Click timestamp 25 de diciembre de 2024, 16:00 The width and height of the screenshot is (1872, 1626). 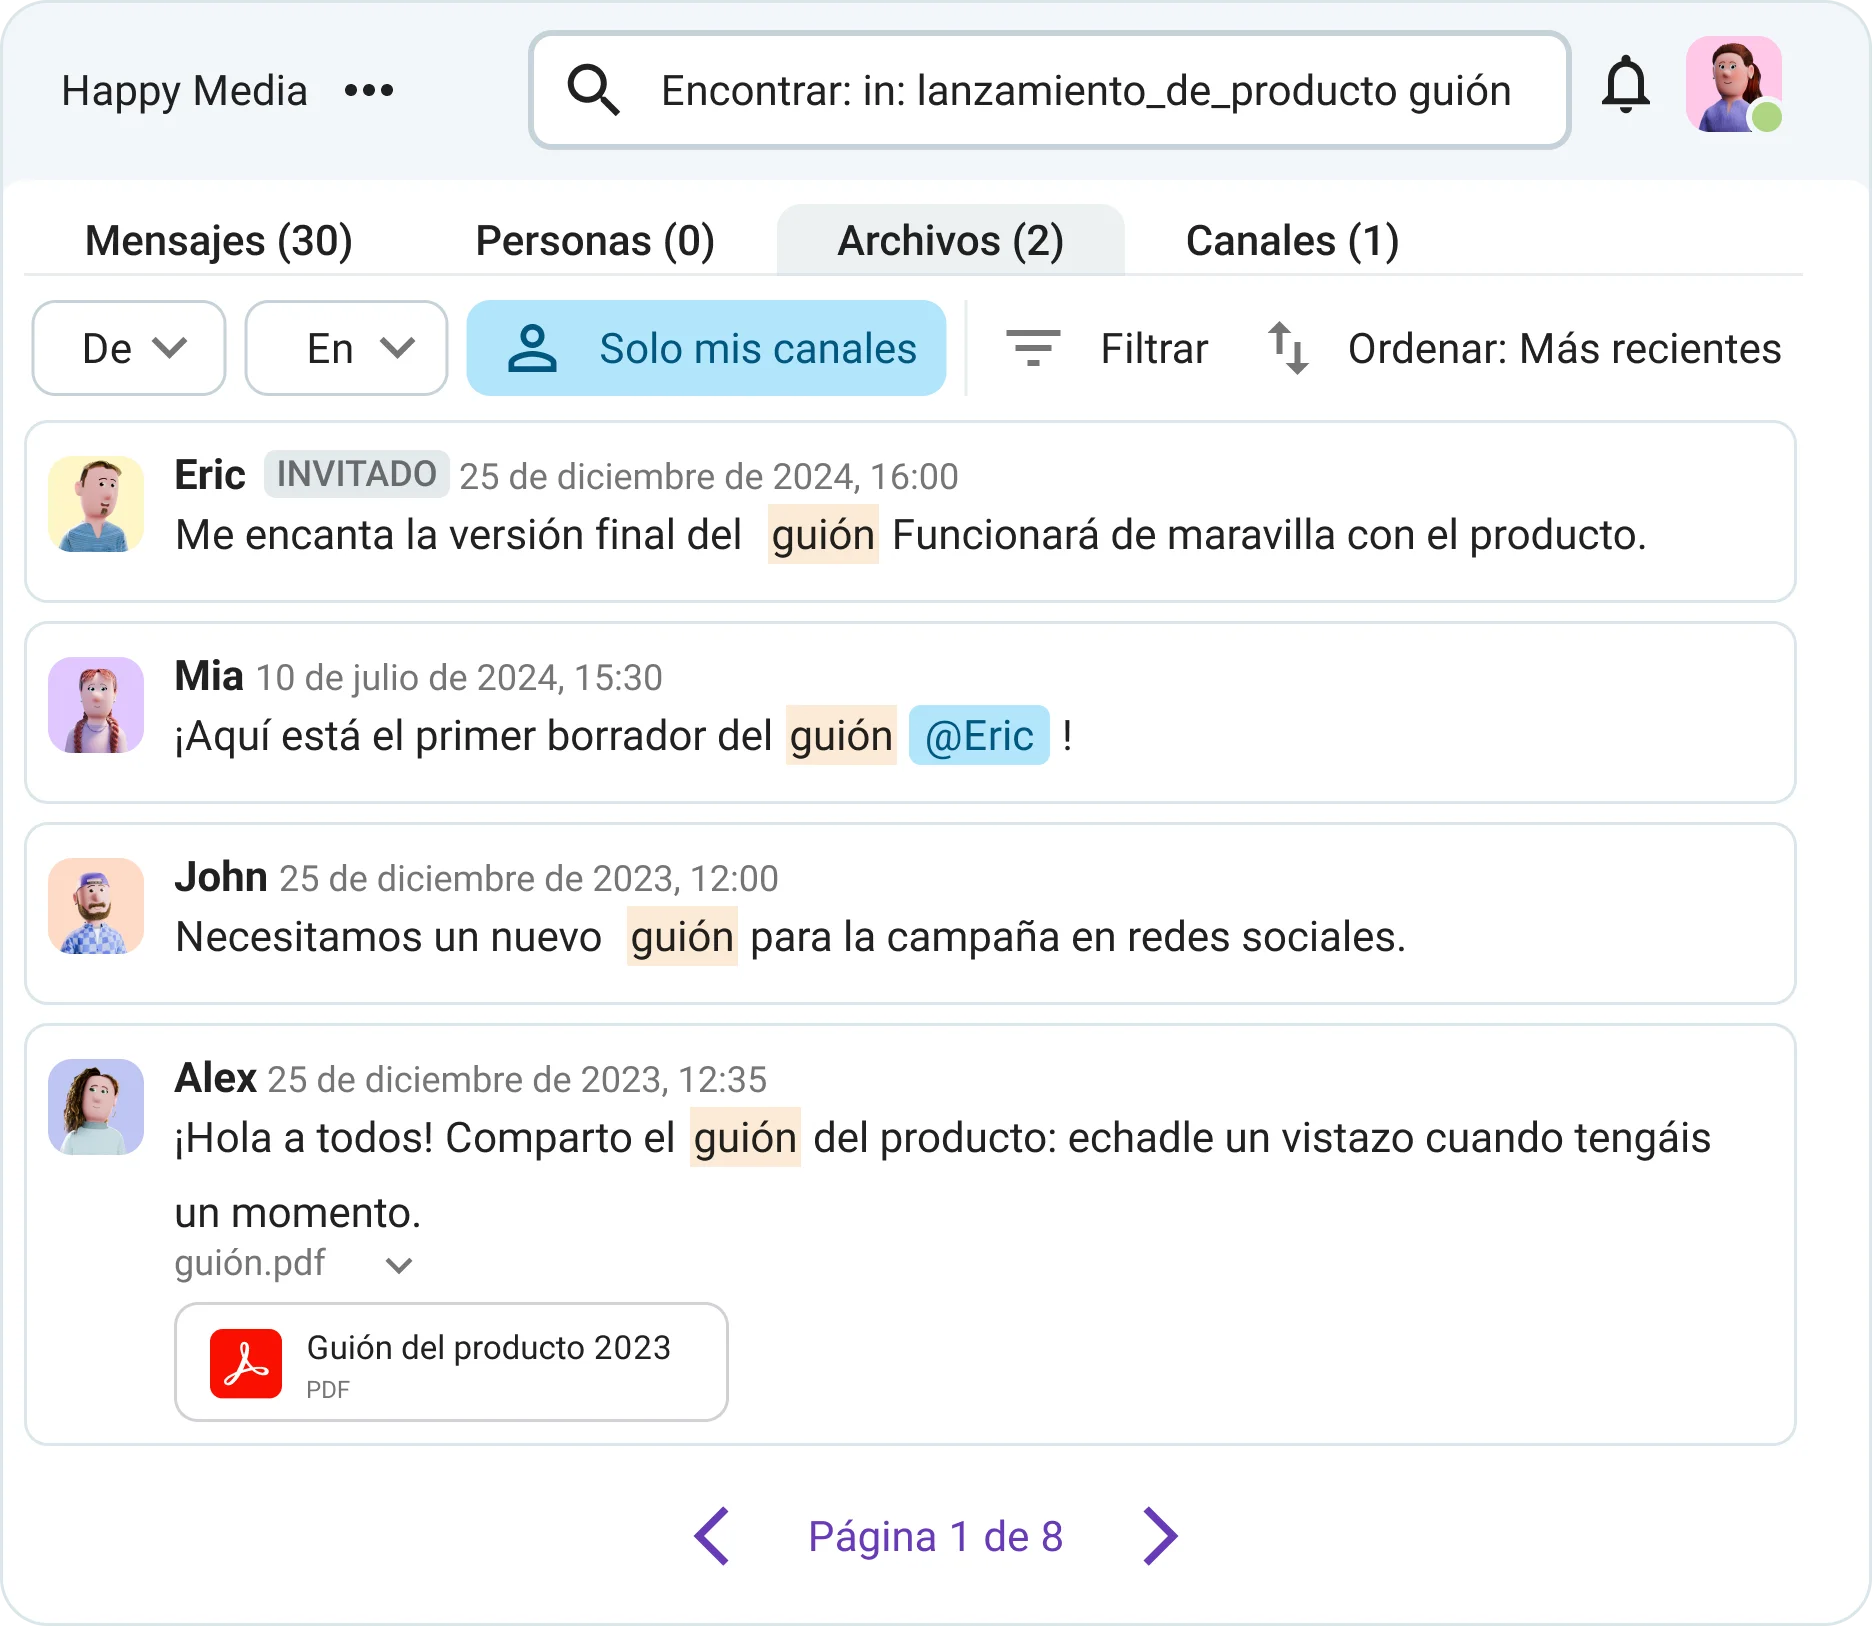(x=709, y=477)
